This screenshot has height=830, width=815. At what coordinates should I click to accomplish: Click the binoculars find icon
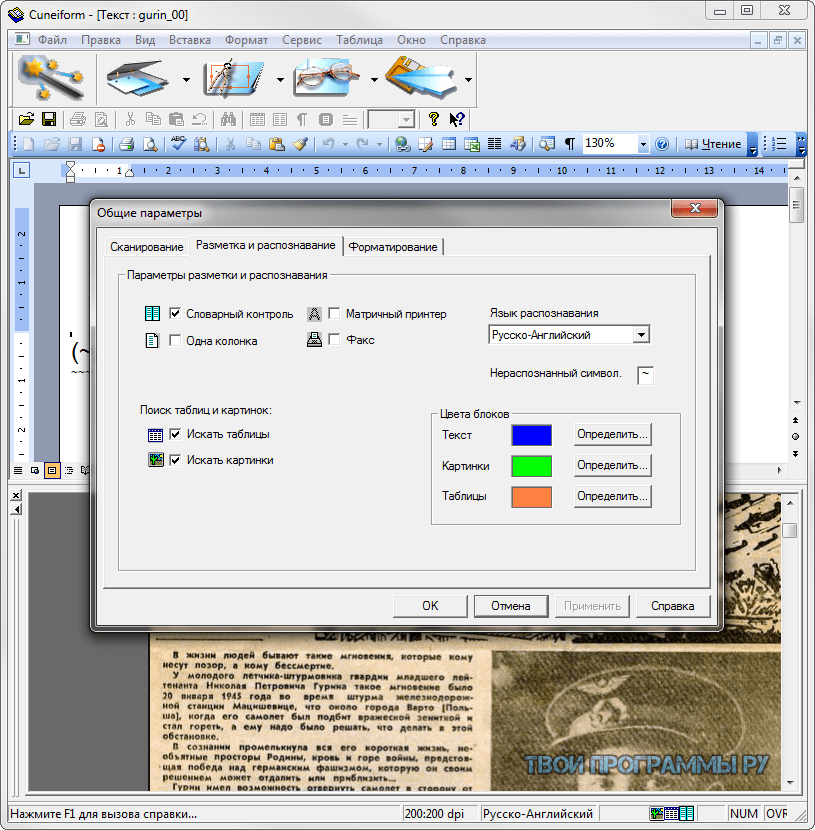[x=228, y=120]
